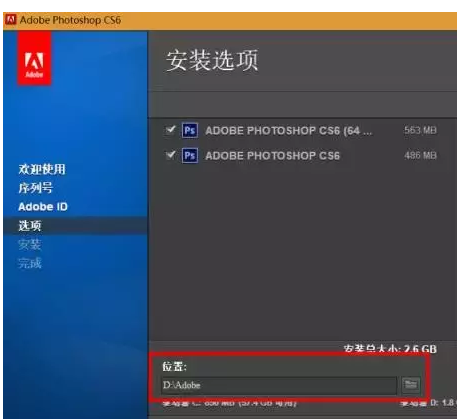Open the Adobe ID step

(43, 207)
